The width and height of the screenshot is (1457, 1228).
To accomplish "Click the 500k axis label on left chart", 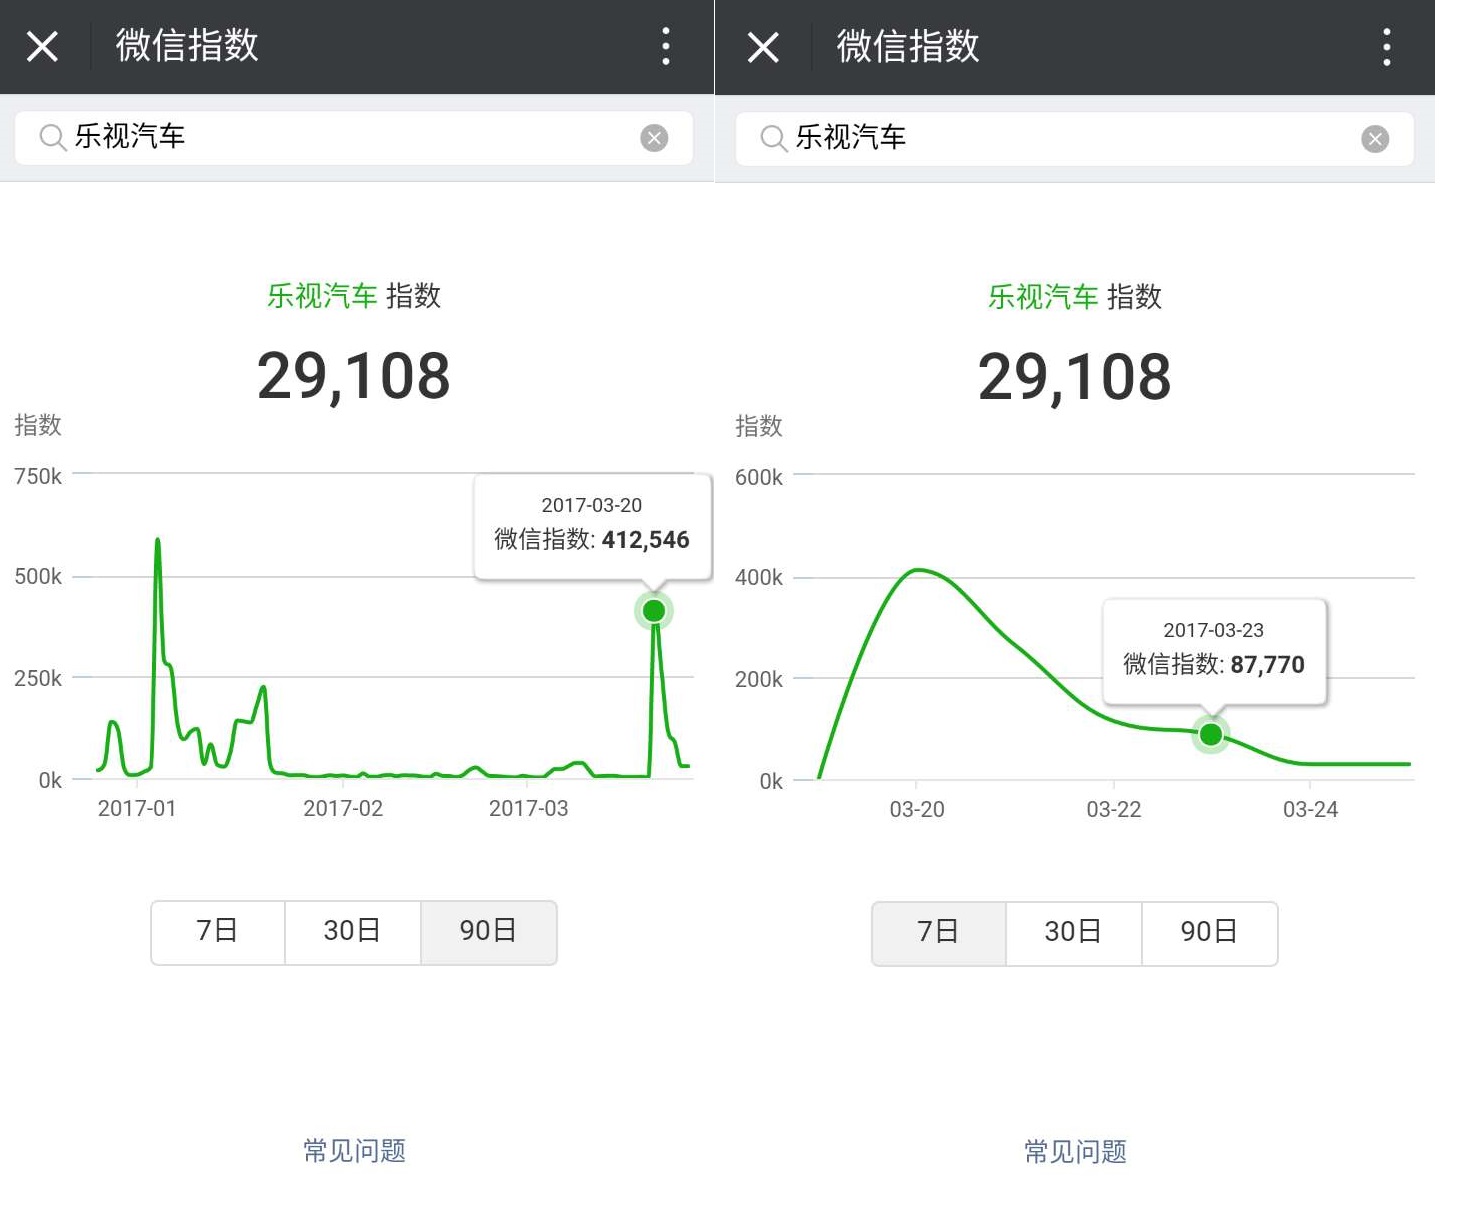I will point(38,577).
